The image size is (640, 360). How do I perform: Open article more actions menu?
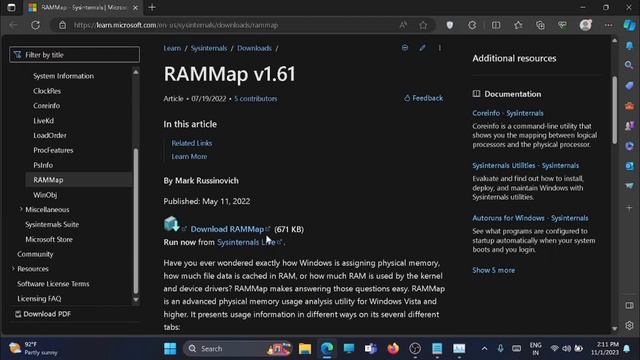(x=440, y=48)
